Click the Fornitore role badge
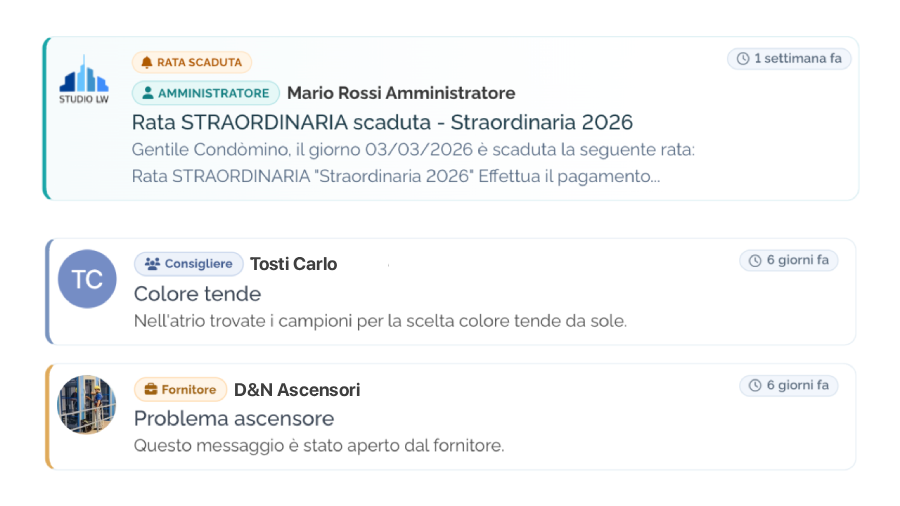This screenshot has width=900, height=506. [179, 389]
